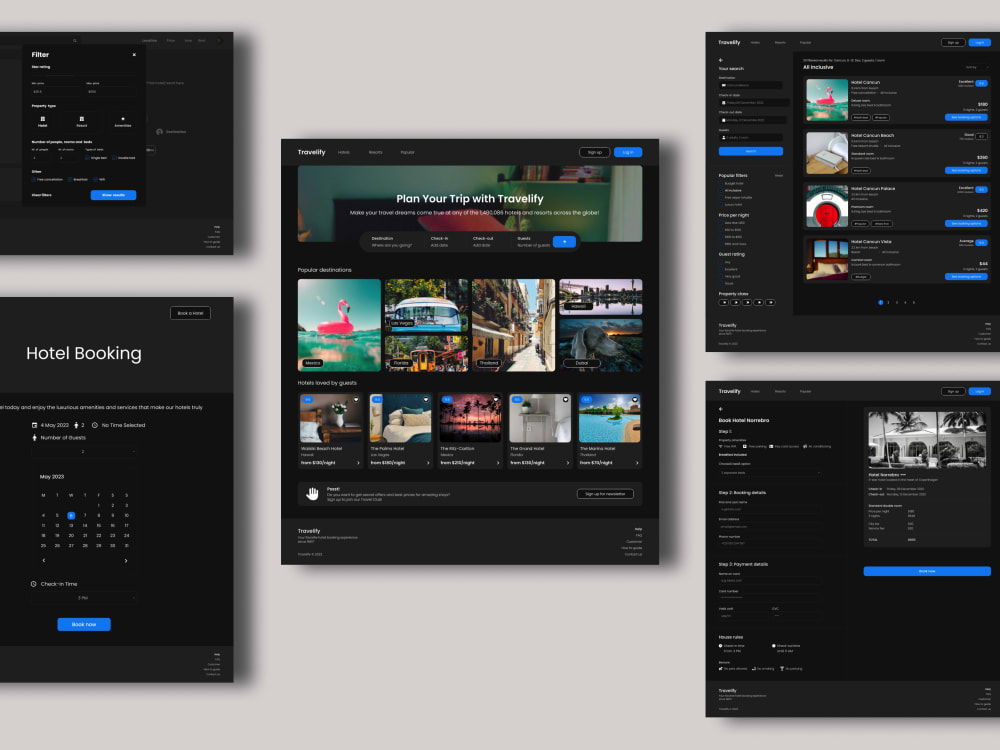Image resolution: width=1000 pixels, height=750 pixels.
Task: Open The Grand Hotel via its chevron arrow
Action: pyautogui.click(x=568, y=463)
